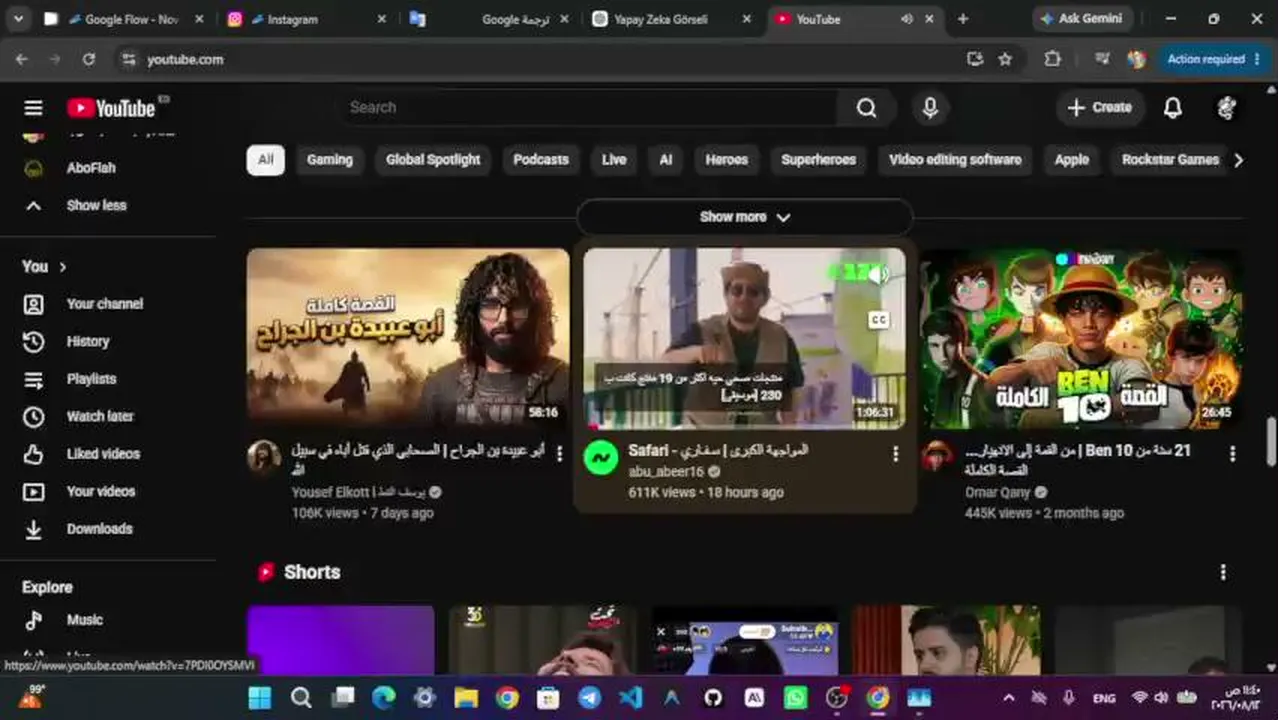Open the Omar Qany channel link

tap(998, 492)
